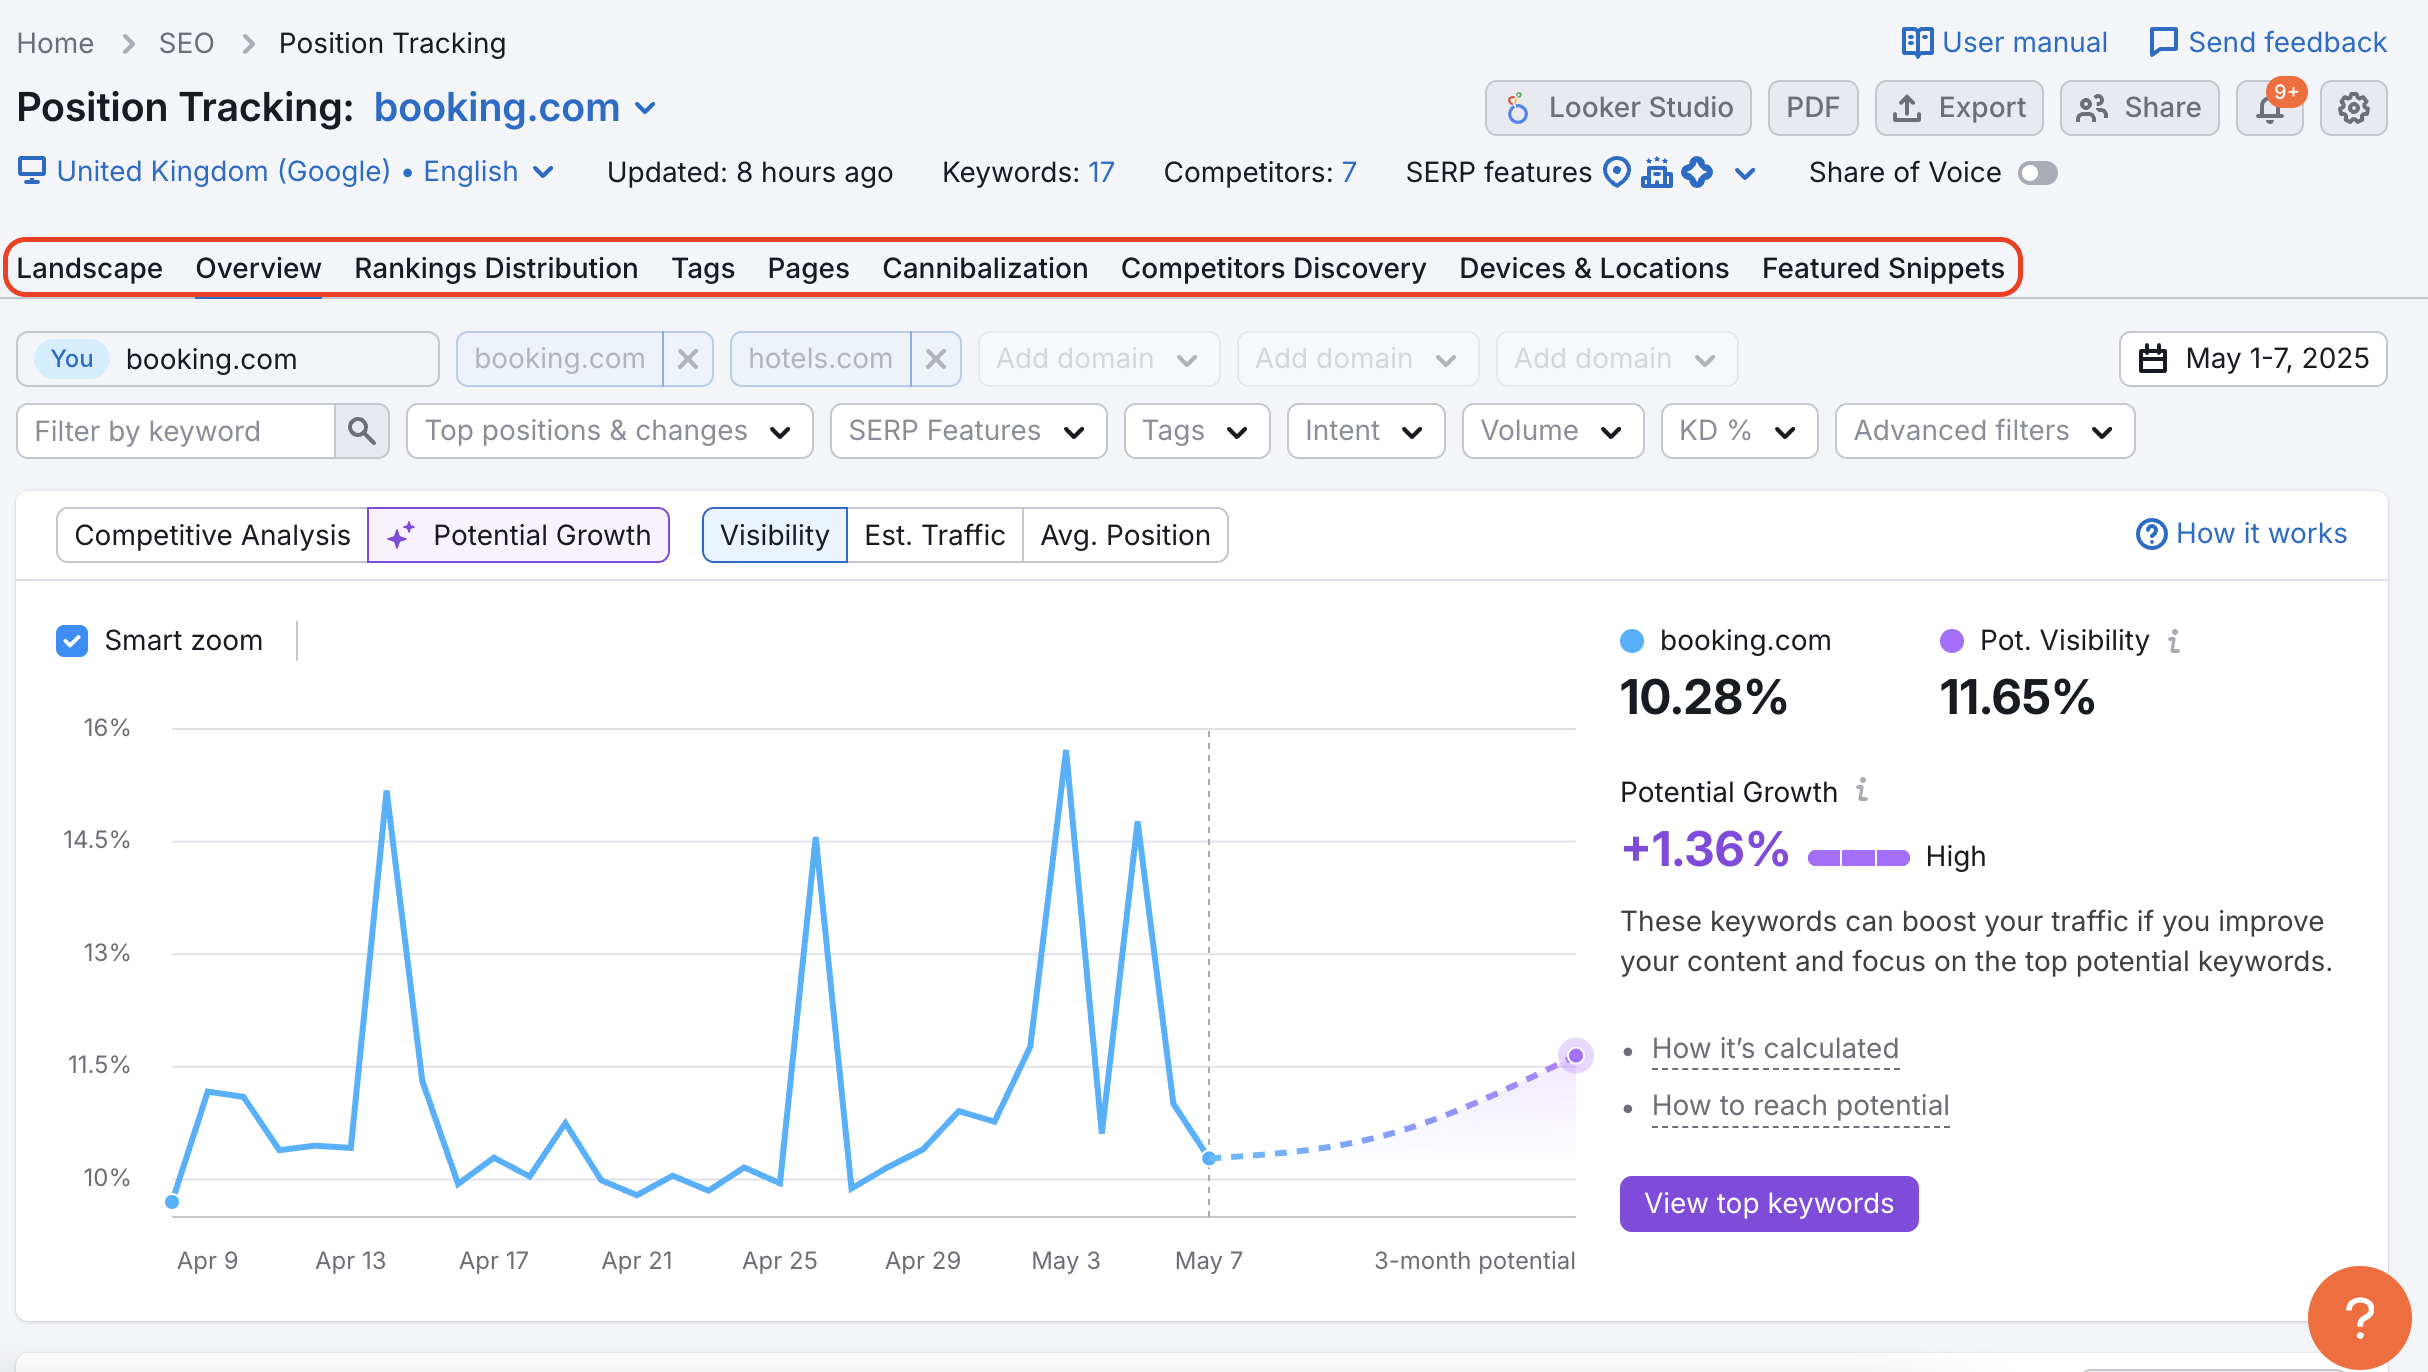The image size is (2428, 1372).
Task: Open the settings gear icon
Action: tap(2354, 107)
